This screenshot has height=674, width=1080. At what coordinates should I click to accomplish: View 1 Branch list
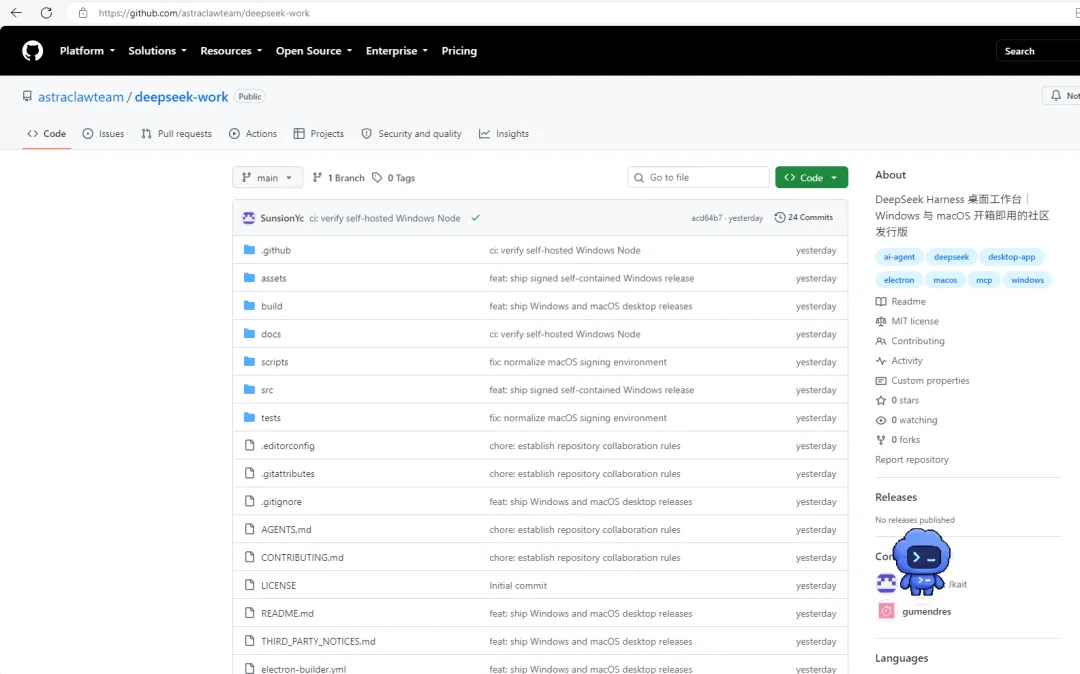338,178
